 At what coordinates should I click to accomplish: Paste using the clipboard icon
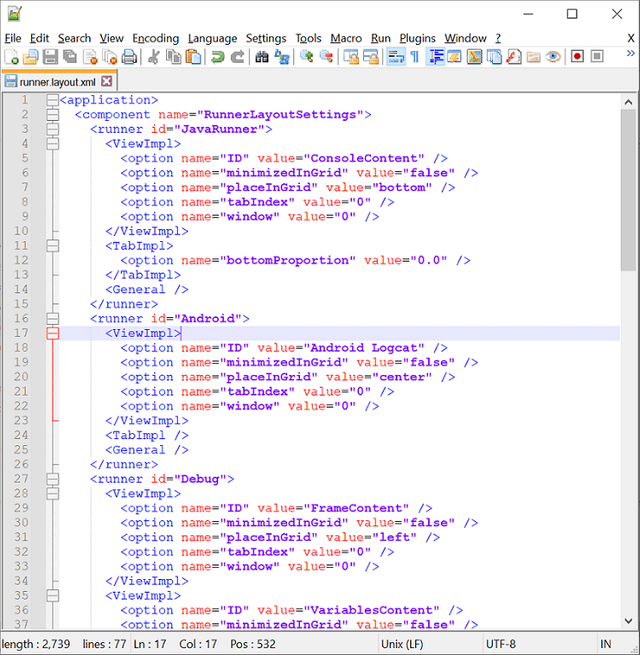[x=193, y=57]
